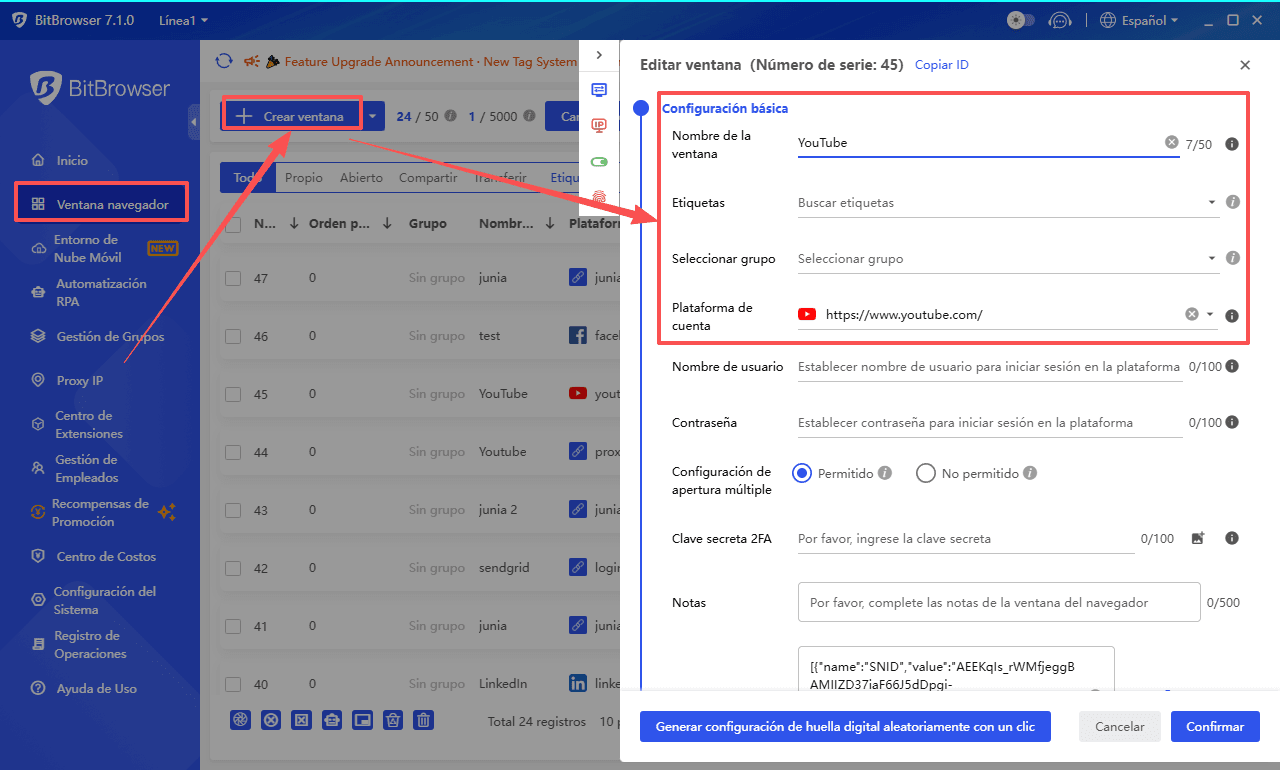Click the image upload icon beside 2FA field
This screenshot has width=1280, height=770.
point(1198,538)
